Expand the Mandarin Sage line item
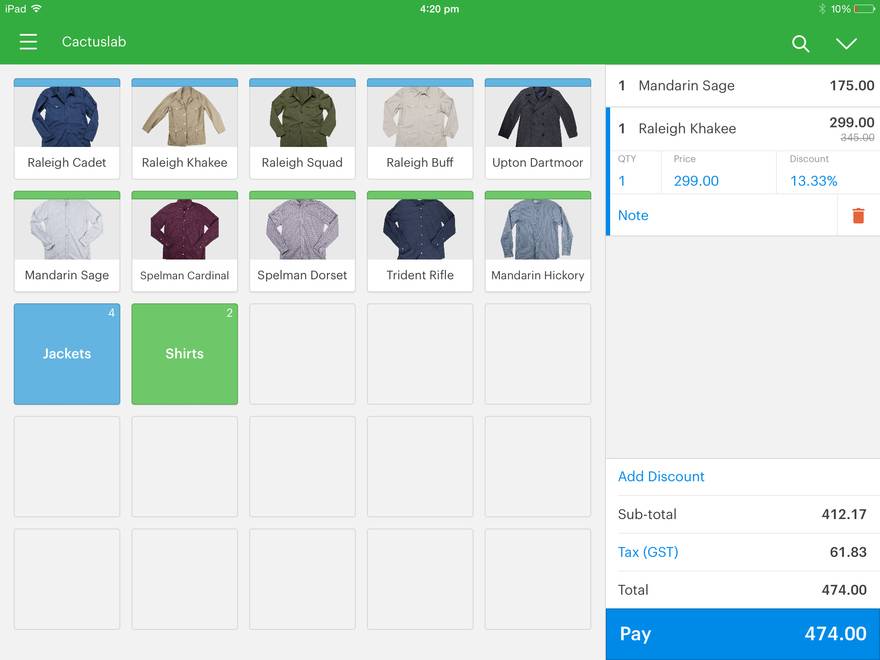Screen dimensions: 880x660 click(742, 86)
